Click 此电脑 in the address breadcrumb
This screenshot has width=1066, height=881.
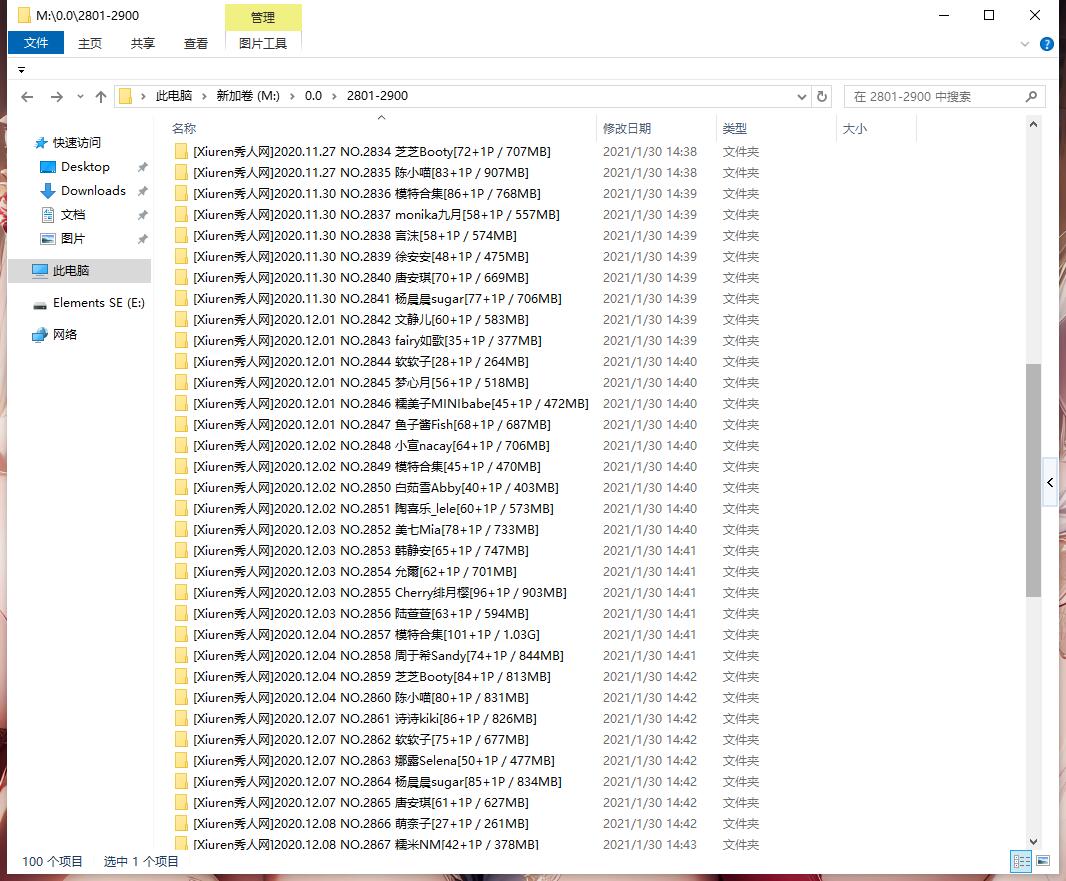point(174,96)
